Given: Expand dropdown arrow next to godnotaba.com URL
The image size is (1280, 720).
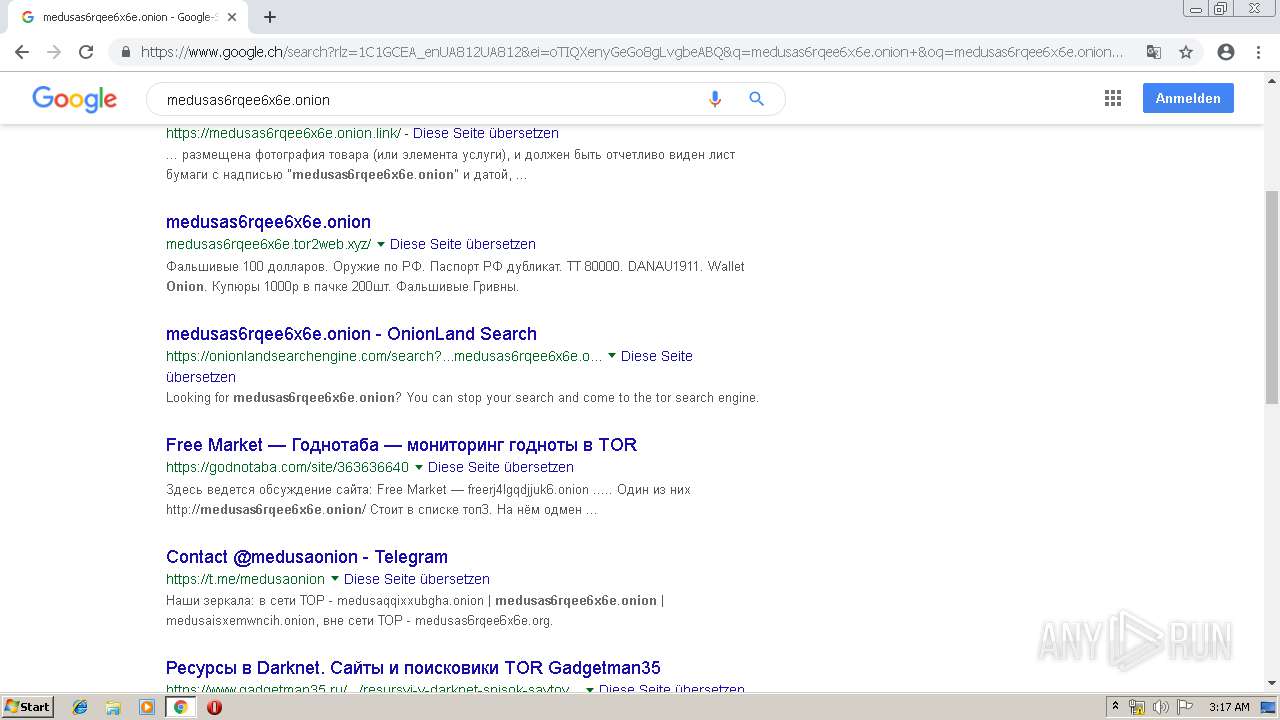Looking at the screenshot, I should [419, 467].
